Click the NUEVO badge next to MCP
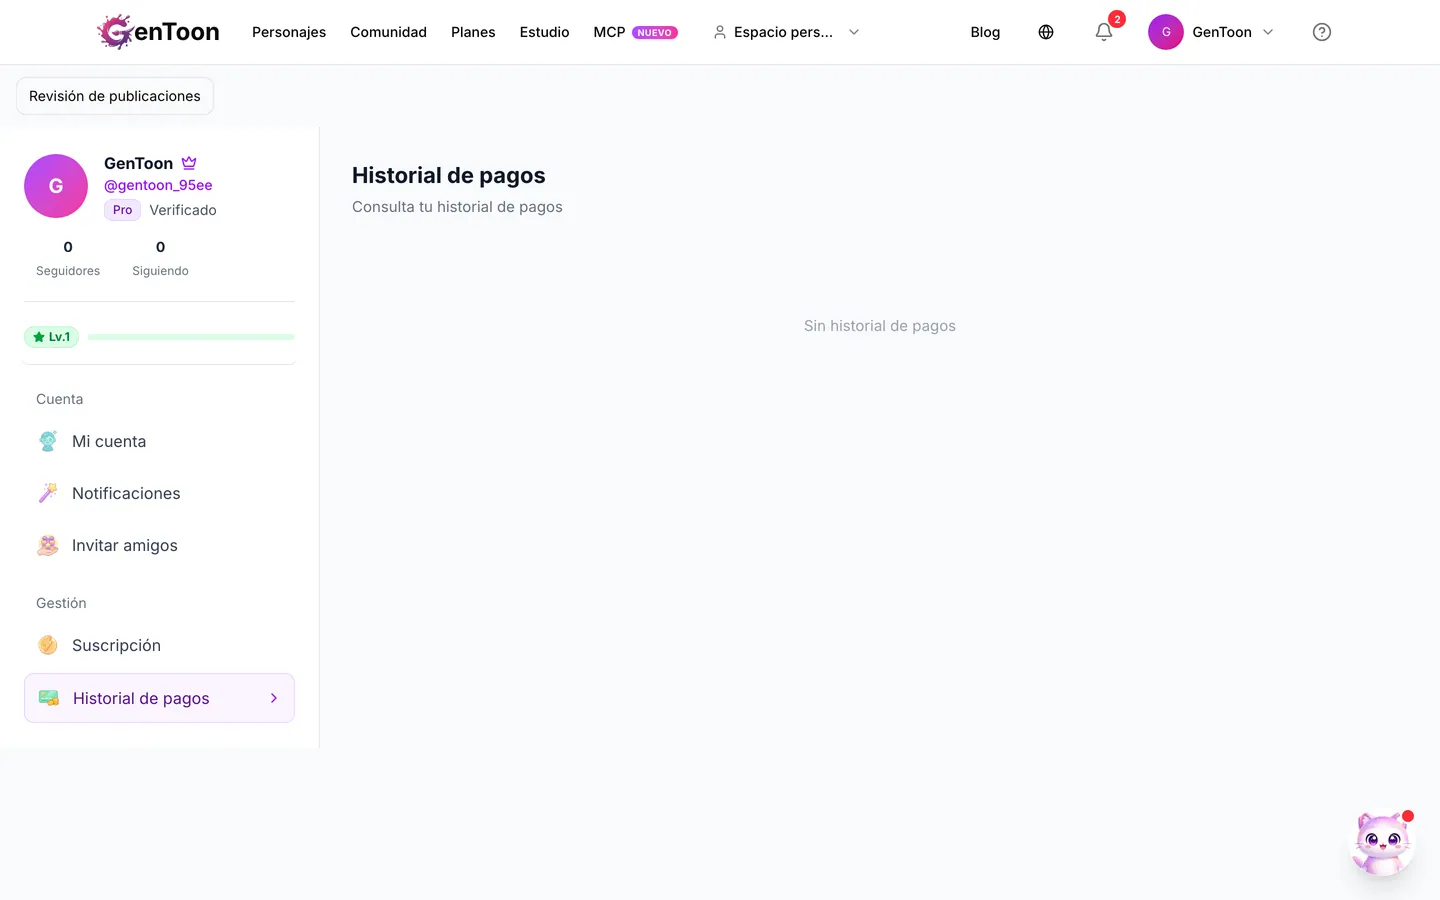Viewport: 1440px width, 900px height. click(655, 33)
